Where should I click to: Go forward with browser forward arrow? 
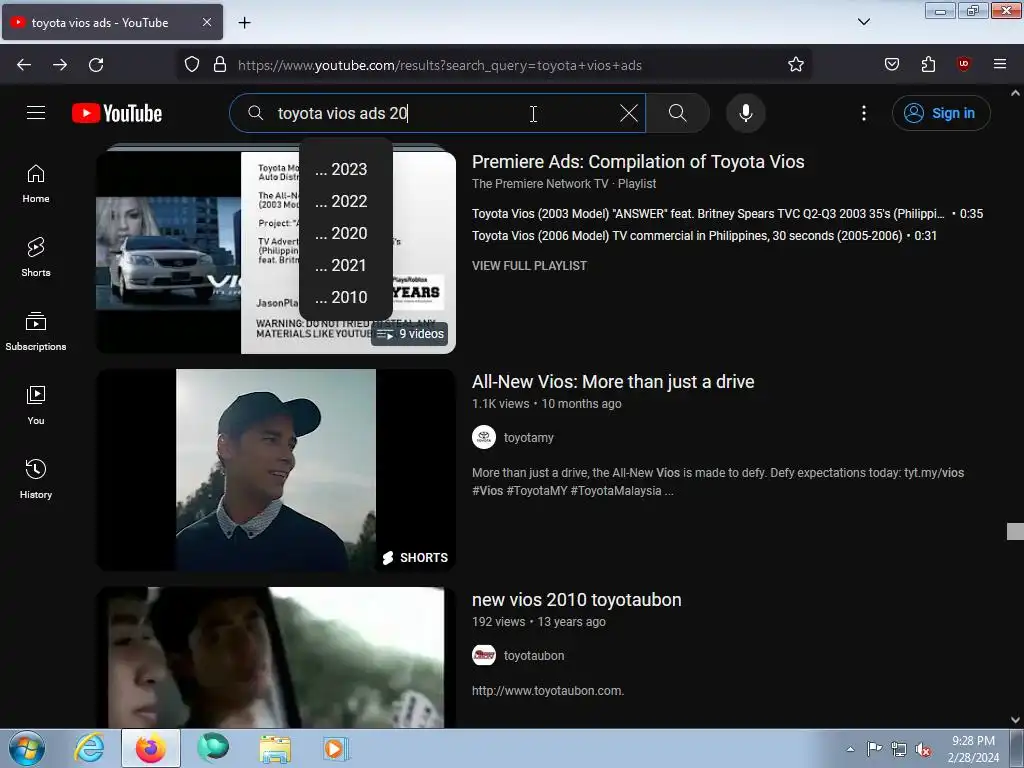59,65
